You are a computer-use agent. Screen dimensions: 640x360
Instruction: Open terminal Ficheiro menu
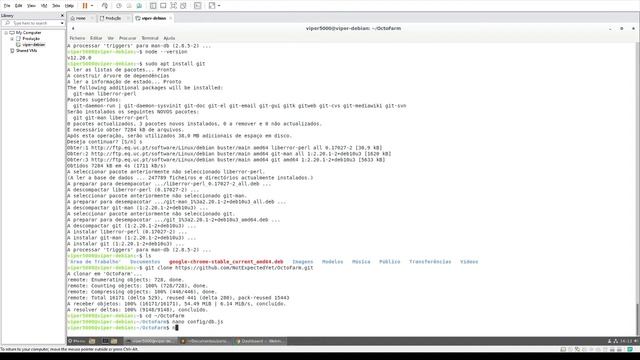point(77,38)
